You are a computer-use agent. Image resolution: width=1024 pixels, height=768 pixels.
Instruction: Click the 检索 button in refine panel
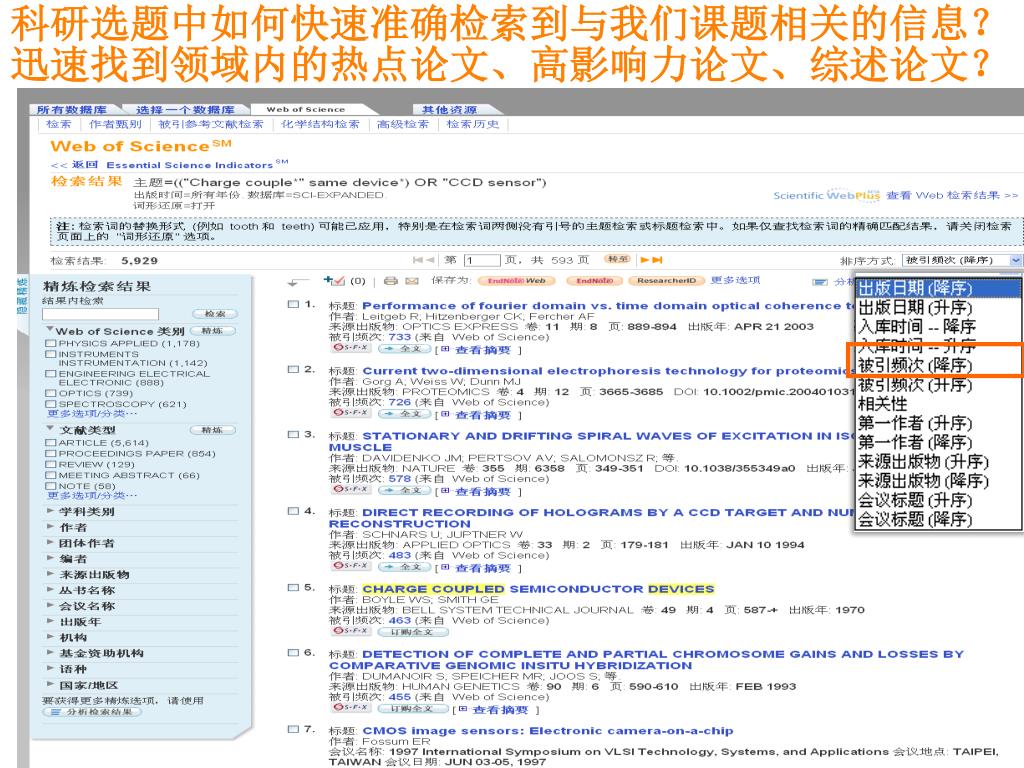215,314
